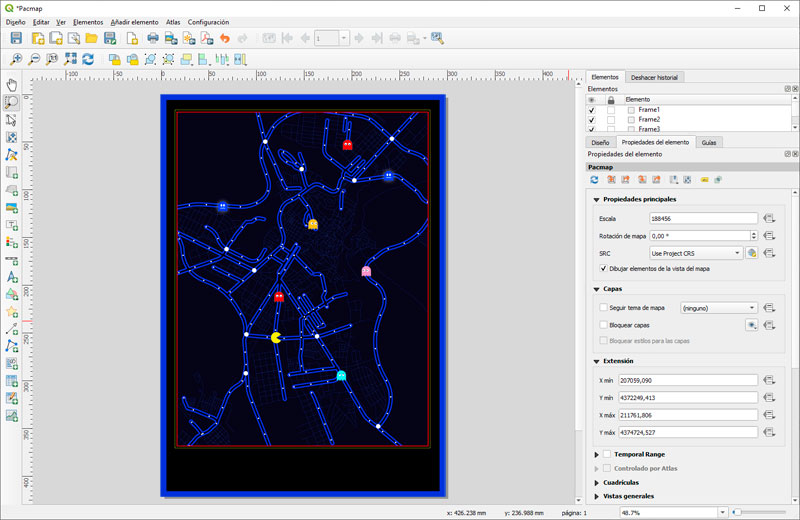Switch to the Deshacer historial tab
The width and height of the screenshot is (800, 520).
click(654, 78)
